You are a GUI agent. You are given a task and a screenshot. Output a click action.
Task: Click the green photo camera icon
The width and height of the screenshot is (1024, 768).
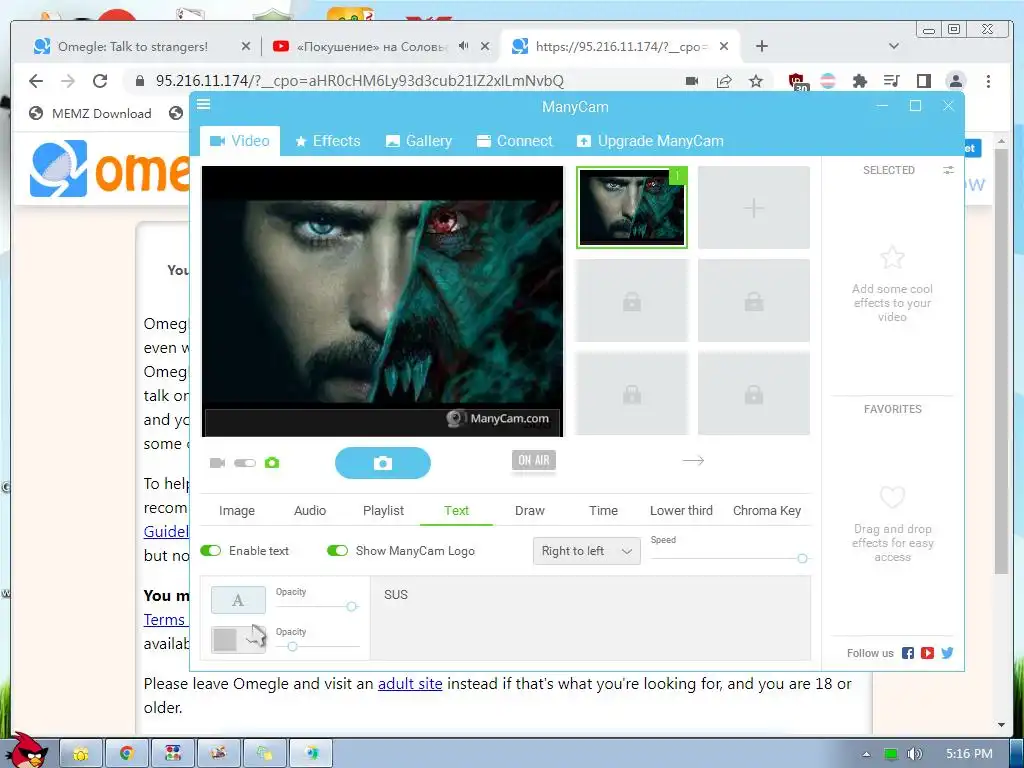click(x=272, y=463)
